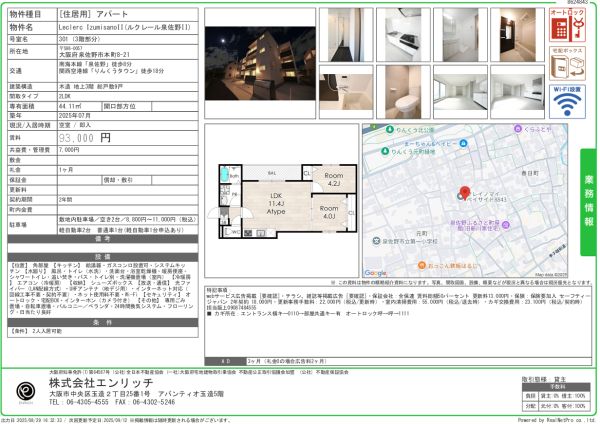The image size is (600, 424).
Task: Click the BAL balcony label in floor plan
Action: pyautogui.click(x=272, y=173)
